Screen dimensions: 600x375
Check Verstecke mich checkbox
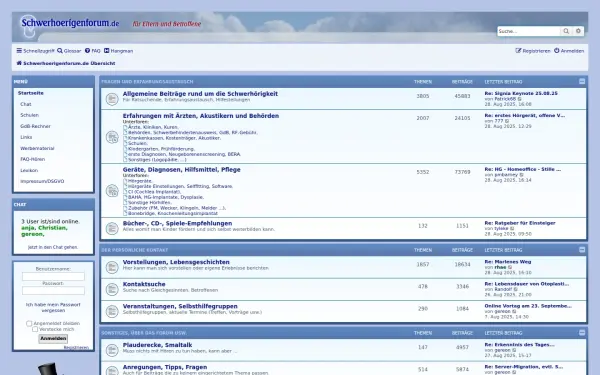pos(35,329)
